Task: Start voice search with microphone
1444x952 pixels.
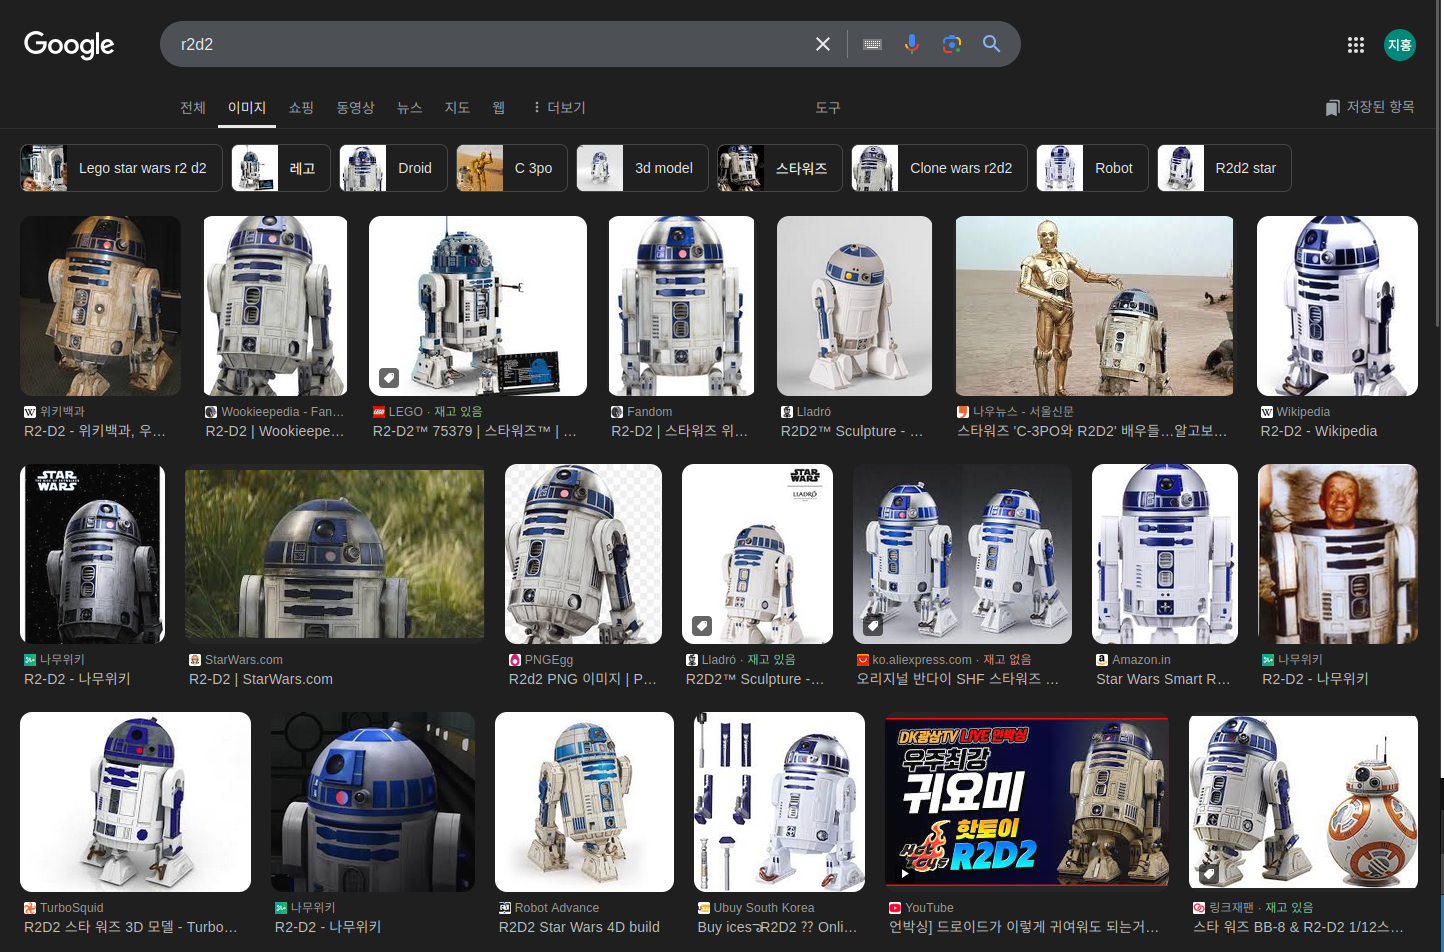Action: (x=912, y=44)
